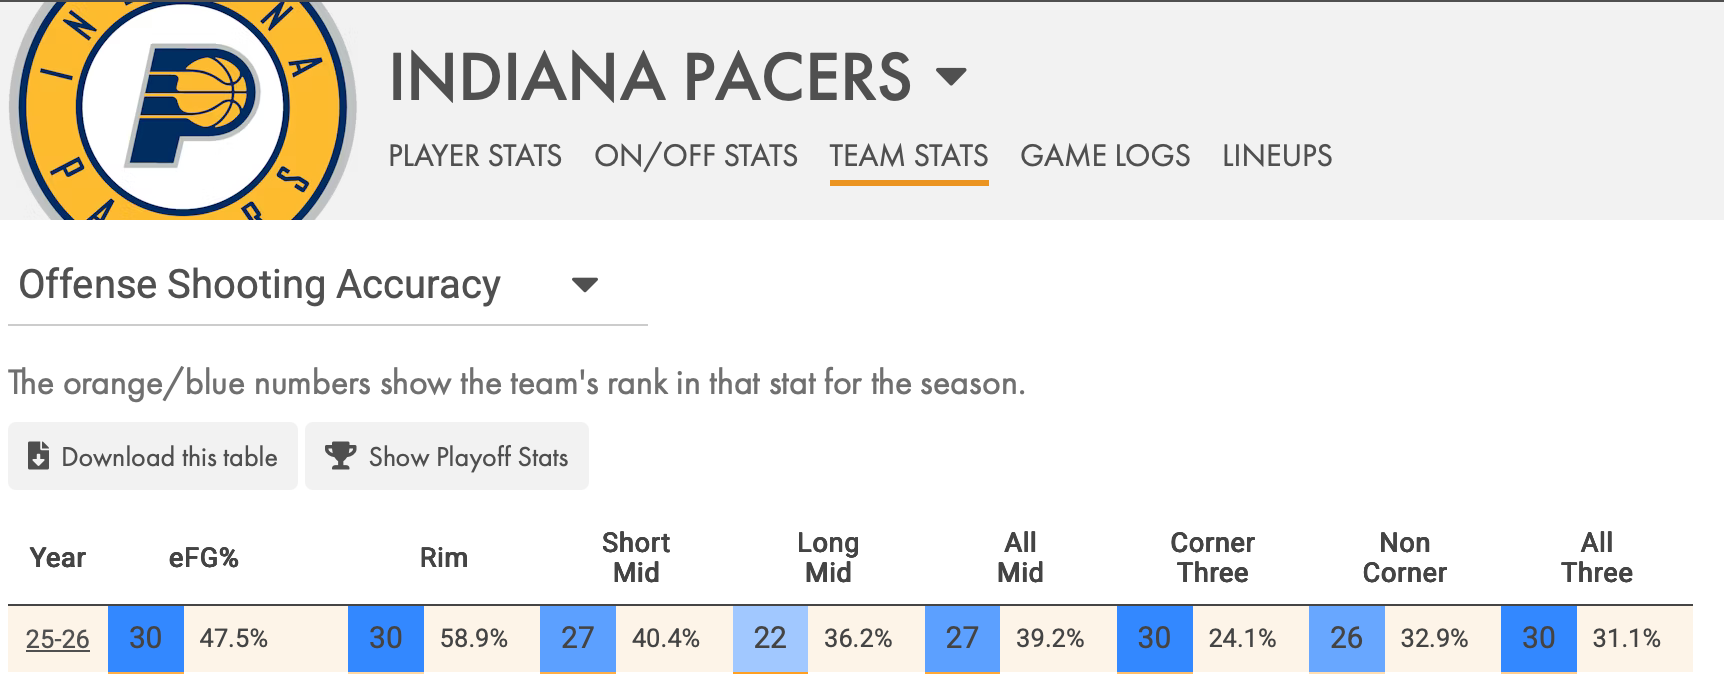Screen dimensions: 1724x674
Task: Open the Lineups tab
Action: pyautogui.click(x=1277, y=156)
